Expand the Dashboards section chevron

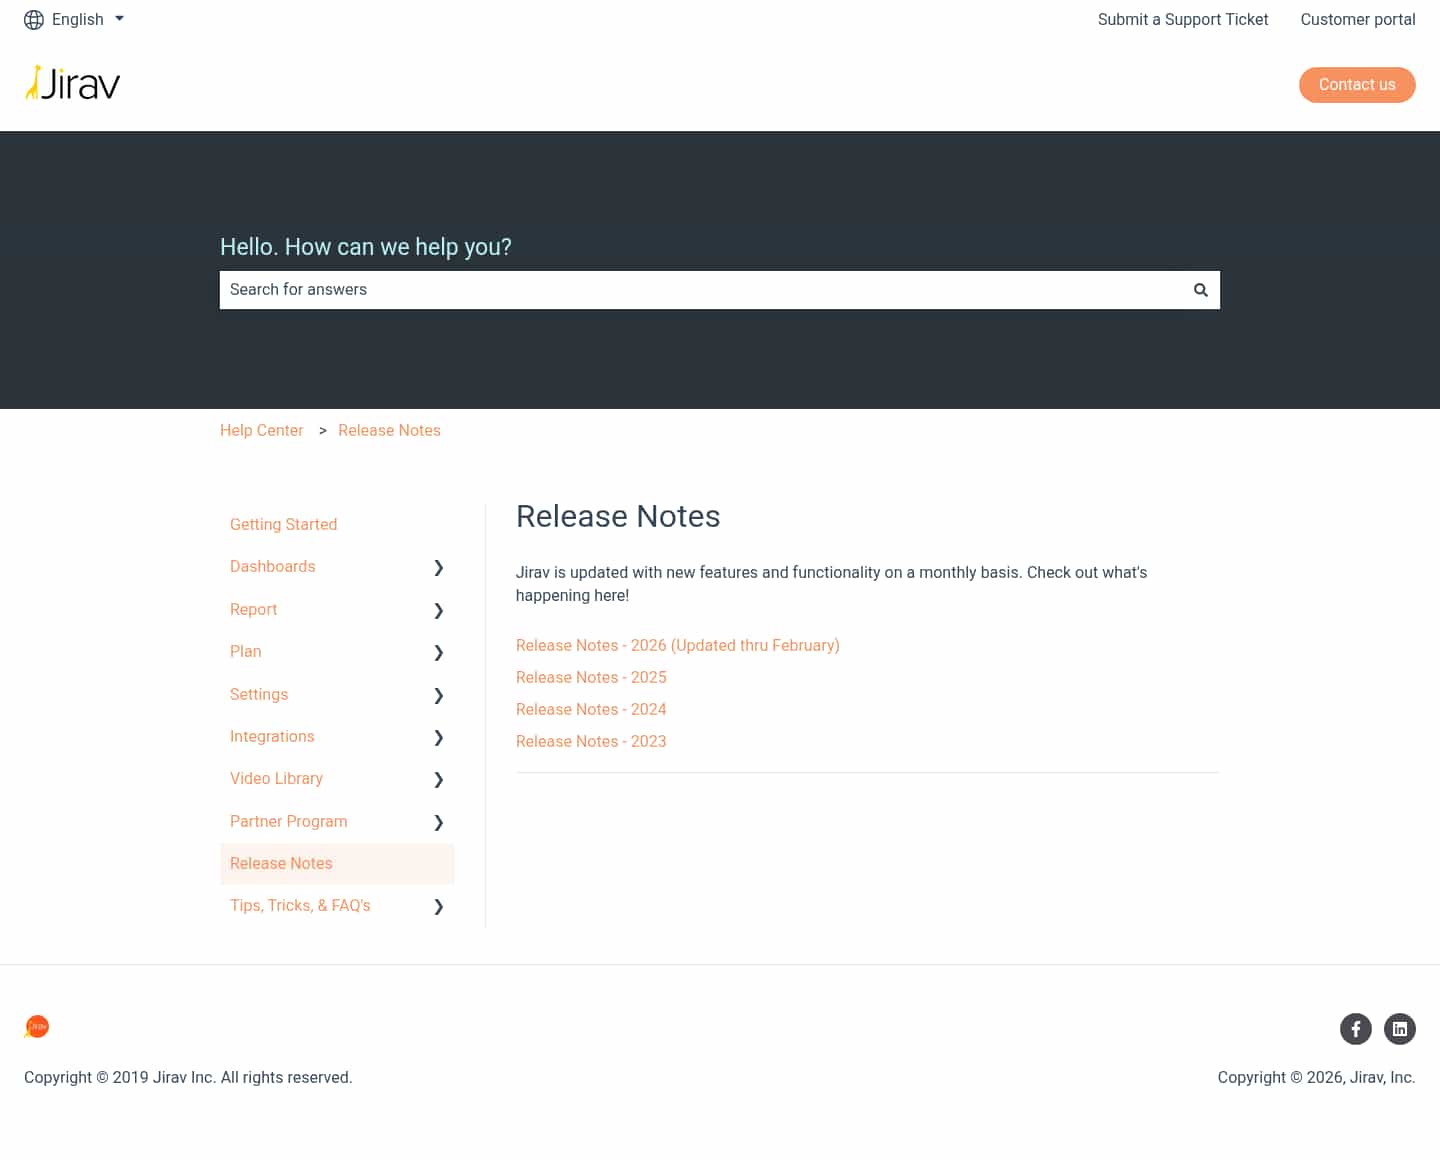(x=438, y=567)
